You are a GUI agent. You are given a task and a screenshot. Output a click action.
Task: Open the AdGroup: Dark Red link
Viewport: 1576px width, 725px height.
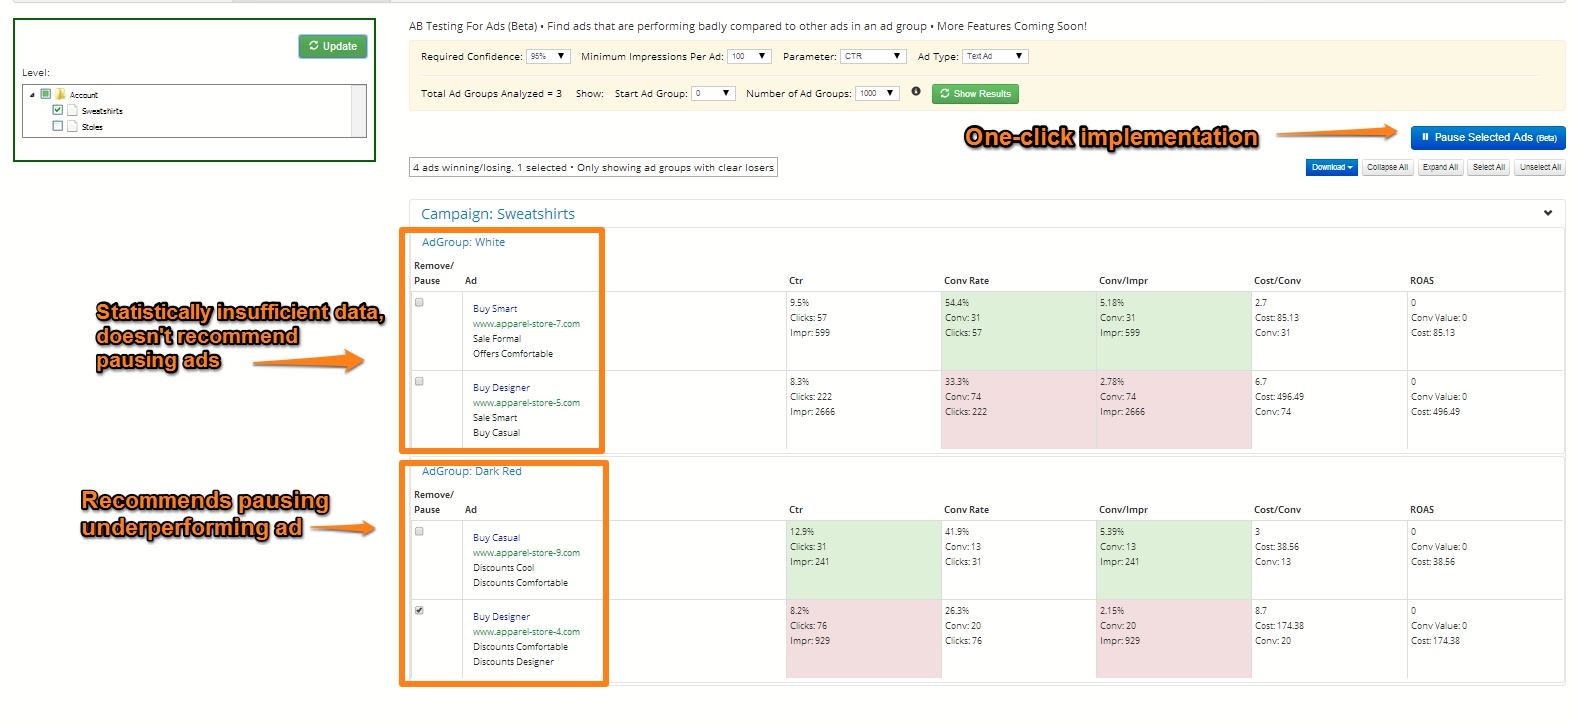pos(471,471)
